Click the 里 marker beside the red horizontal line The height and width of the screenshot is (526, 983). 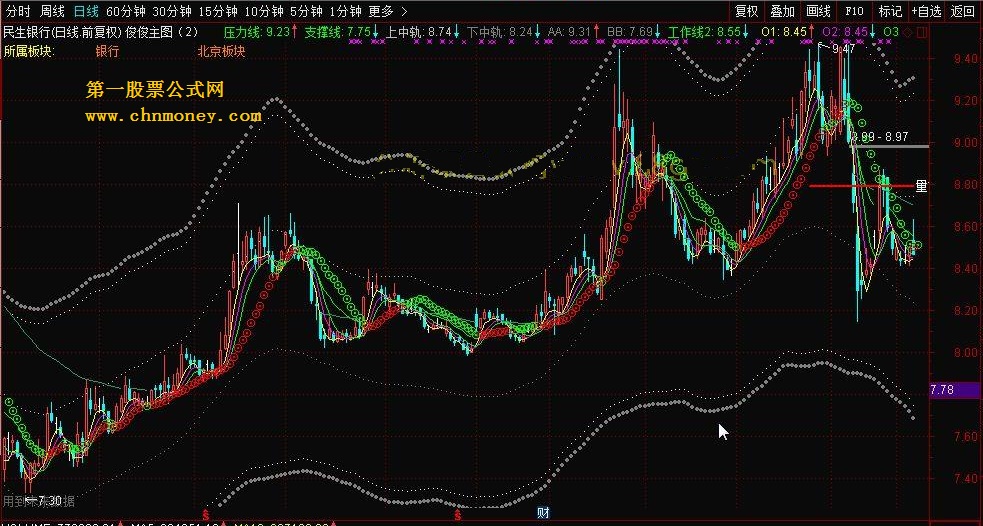click(921, 186)
